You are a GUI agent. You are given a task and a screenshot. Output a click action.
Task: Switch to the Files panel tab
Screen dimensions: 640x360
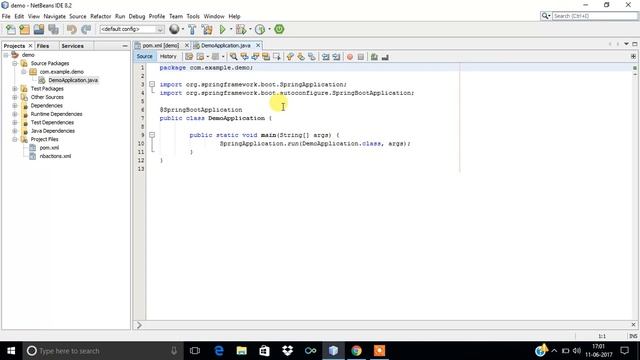tap(43, 46)
